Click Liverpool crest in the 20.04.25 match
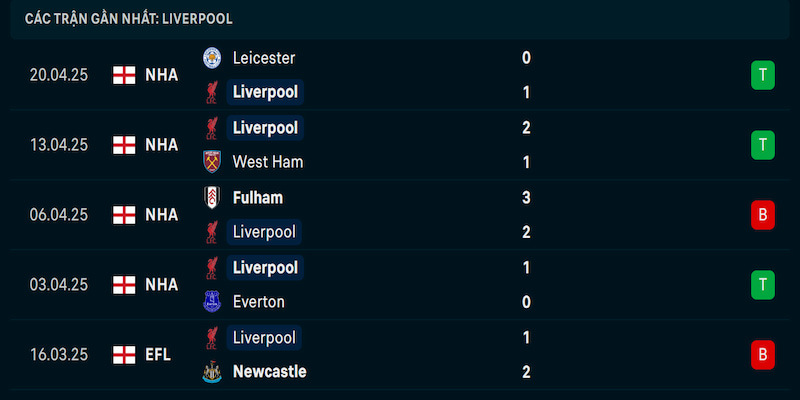Image resolution: width=800 pixels, height=400 pixels. click(212, 92)
